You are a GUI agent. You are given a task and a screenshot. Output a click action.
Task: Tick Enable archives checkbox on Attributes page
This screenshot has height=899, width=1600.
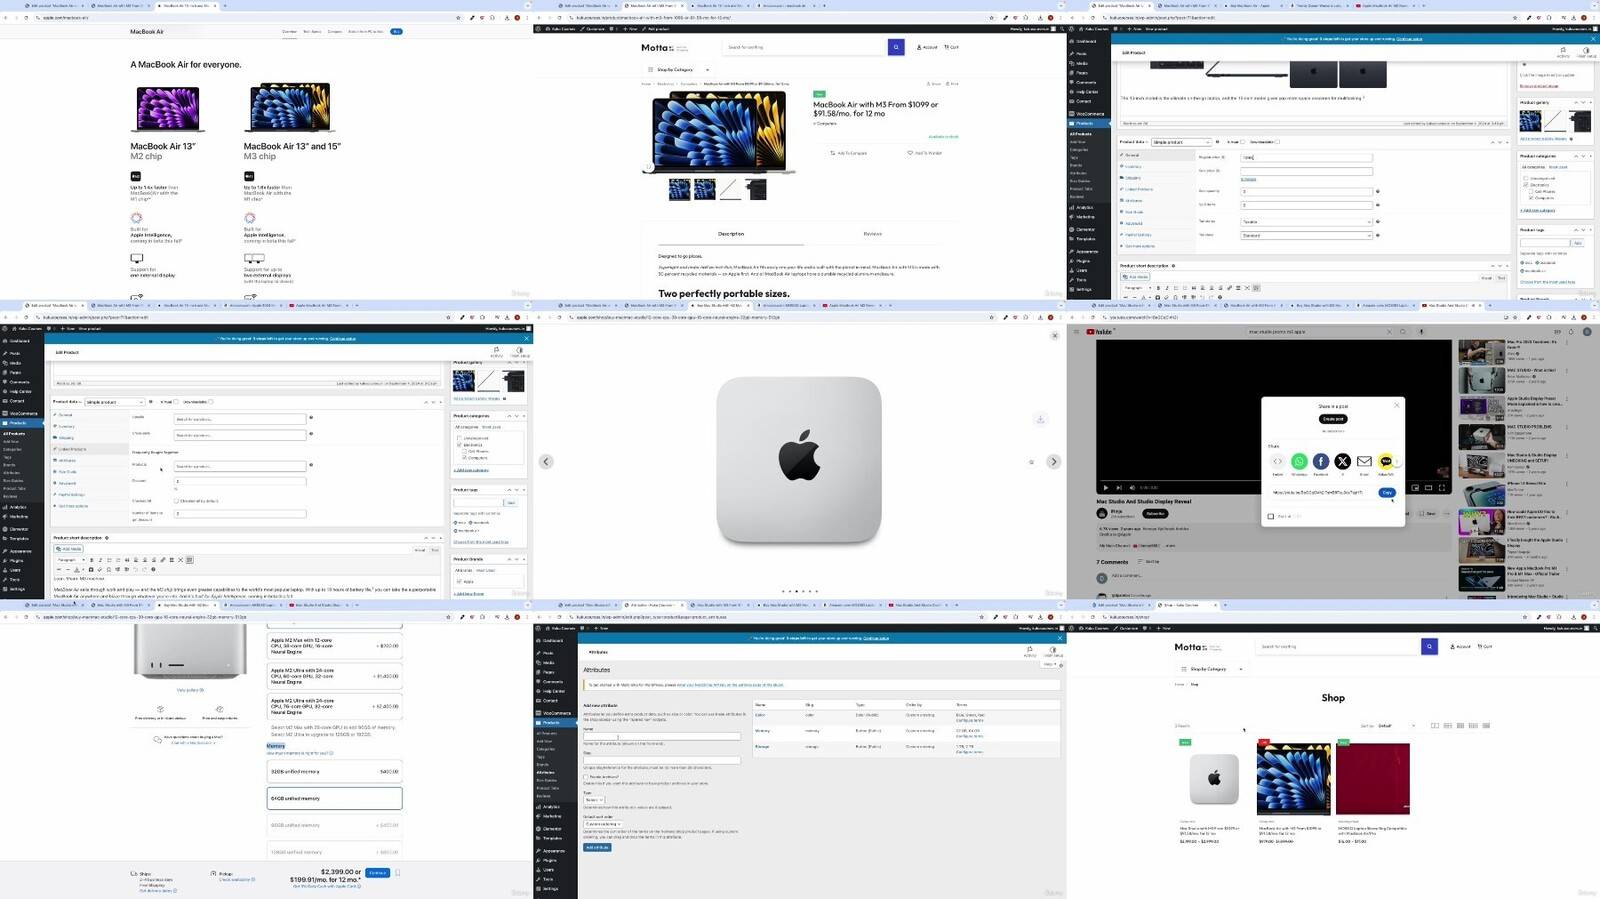586,777
